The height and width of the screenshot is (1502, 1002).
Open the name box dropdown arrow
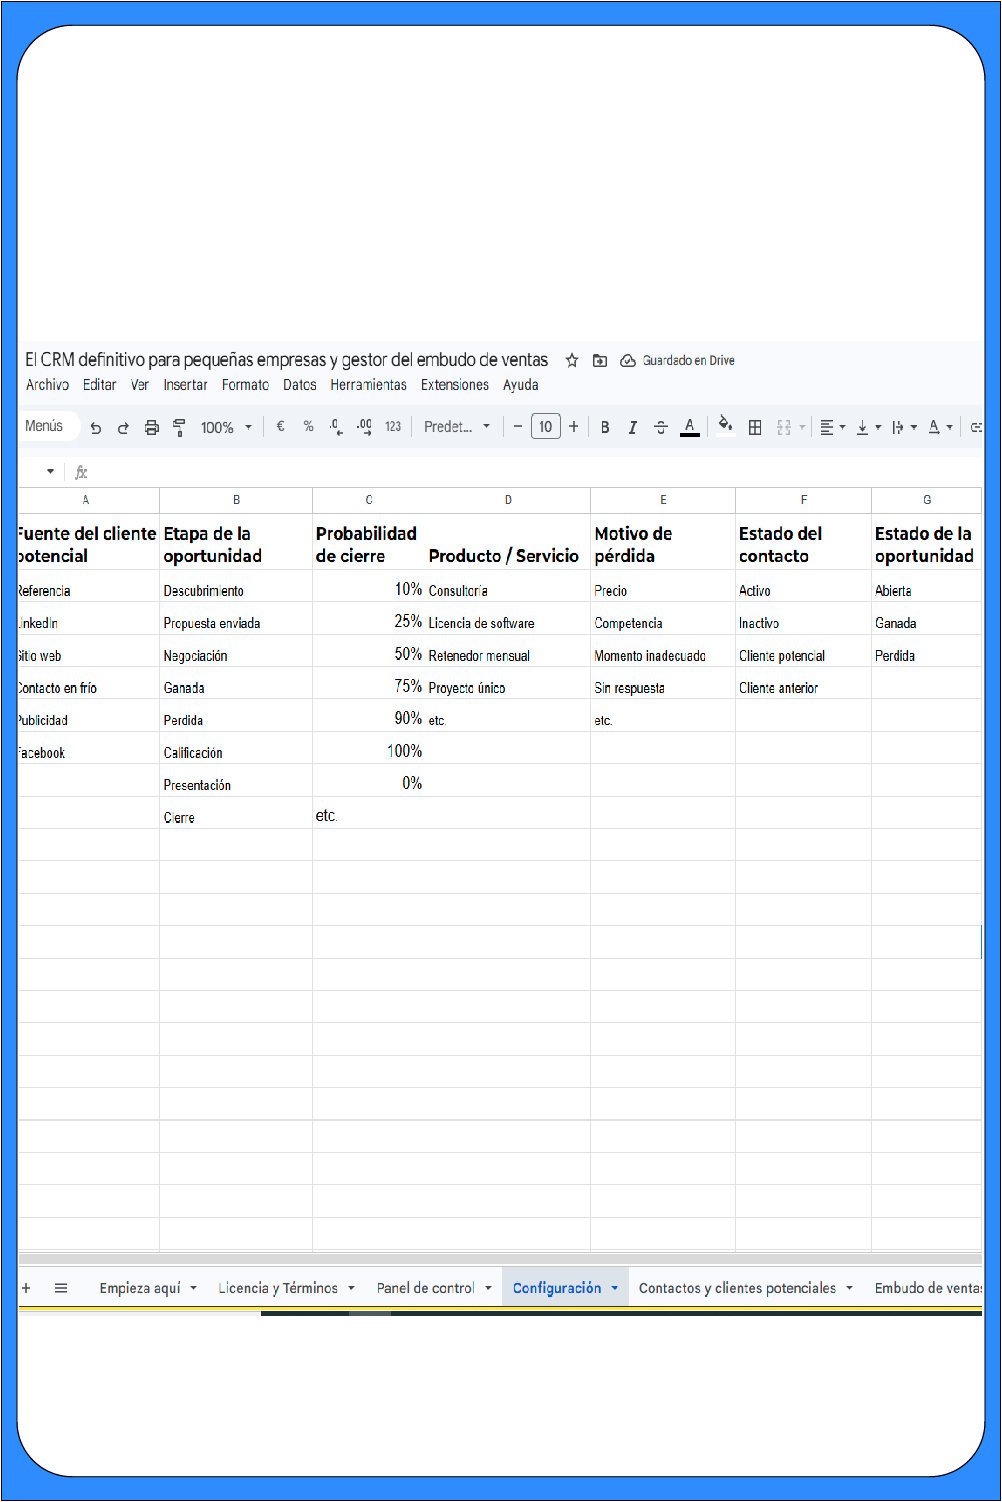coord(50,472)
